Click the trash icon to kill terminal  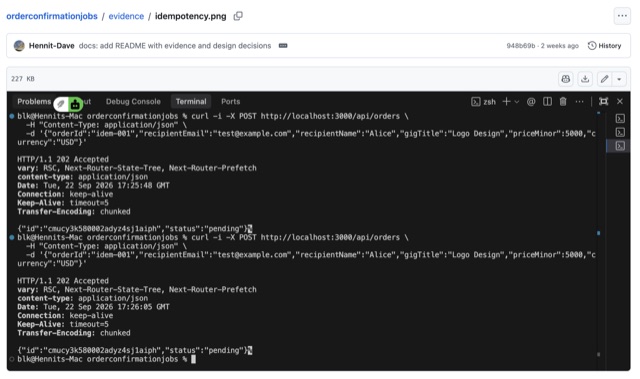pyautogui.click(x=563, y=101)
